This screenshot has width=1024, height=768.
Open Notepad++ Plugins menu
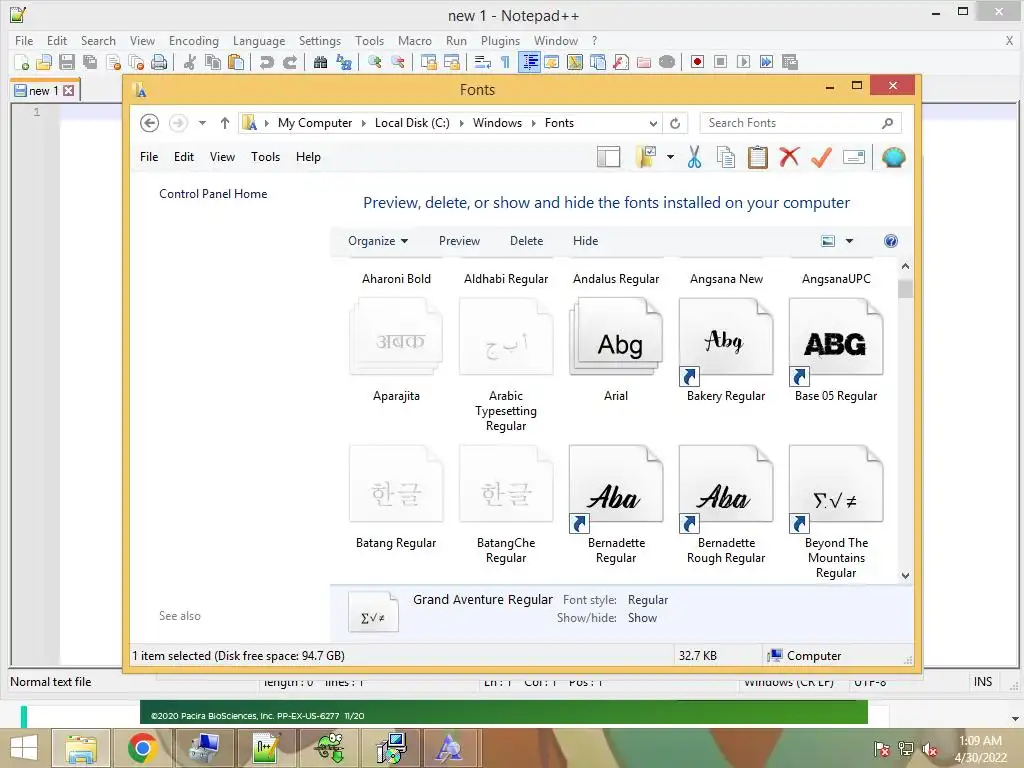pyautogui.click(x=500, y=40)
